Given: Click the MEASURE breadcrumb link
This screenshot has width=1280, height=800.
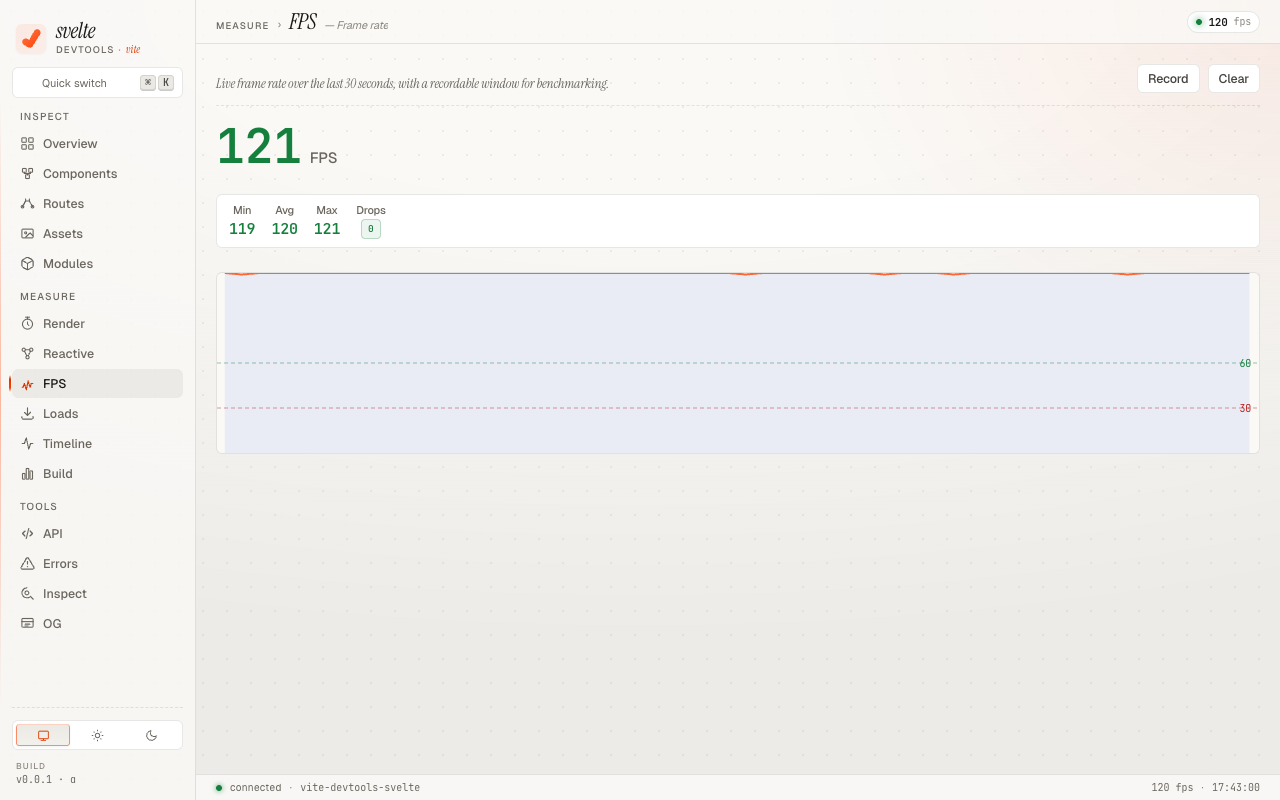Looking at the screenshot, I should 242,26.
